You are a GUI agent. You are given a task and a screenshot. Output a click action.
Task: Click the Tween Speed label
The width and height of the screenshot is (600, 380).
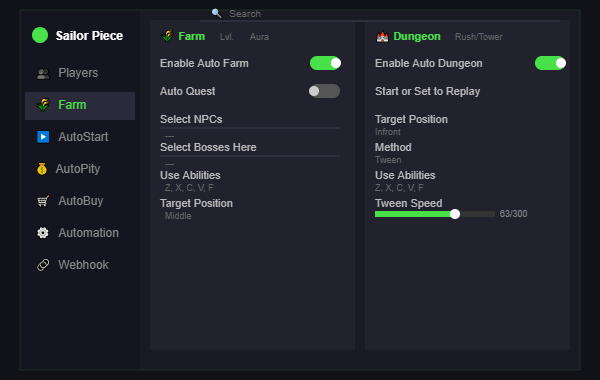click(408, 203)
